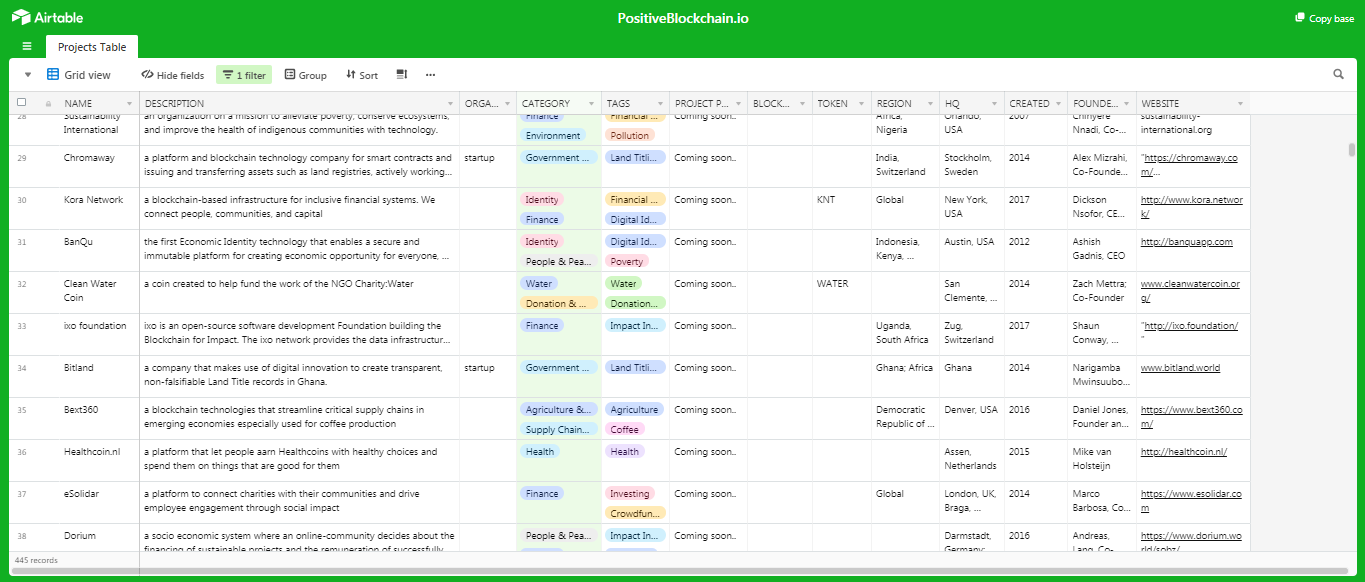Open the TOKEN column dropdown
This screenshot has width=1365, height=582.
click(x=861, y=104)
